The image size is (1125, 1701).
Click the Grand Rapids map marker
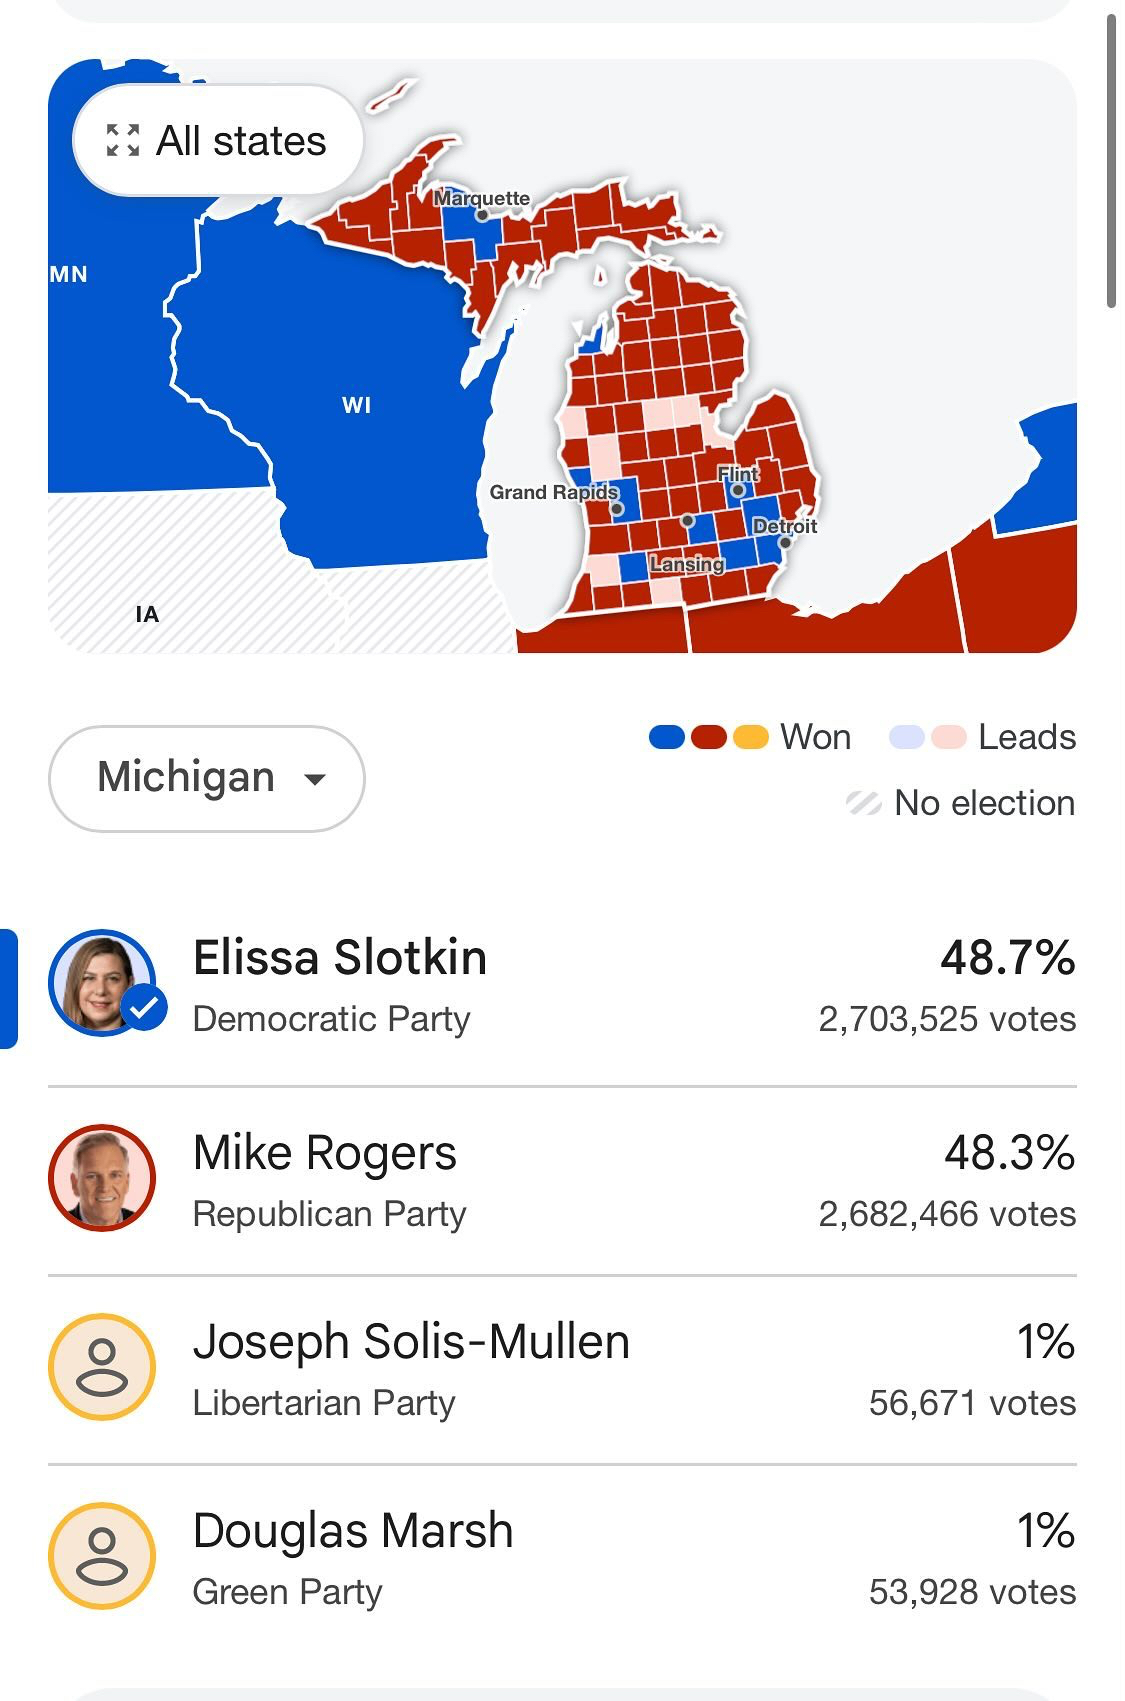pyautogui.click(x=617, y=509)
